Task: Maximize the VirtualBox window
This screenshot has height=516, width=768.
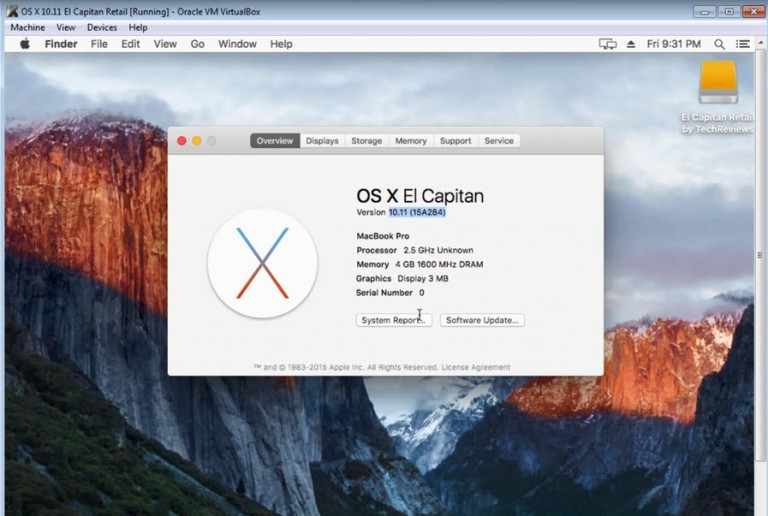Action: [x=729, y=11]
